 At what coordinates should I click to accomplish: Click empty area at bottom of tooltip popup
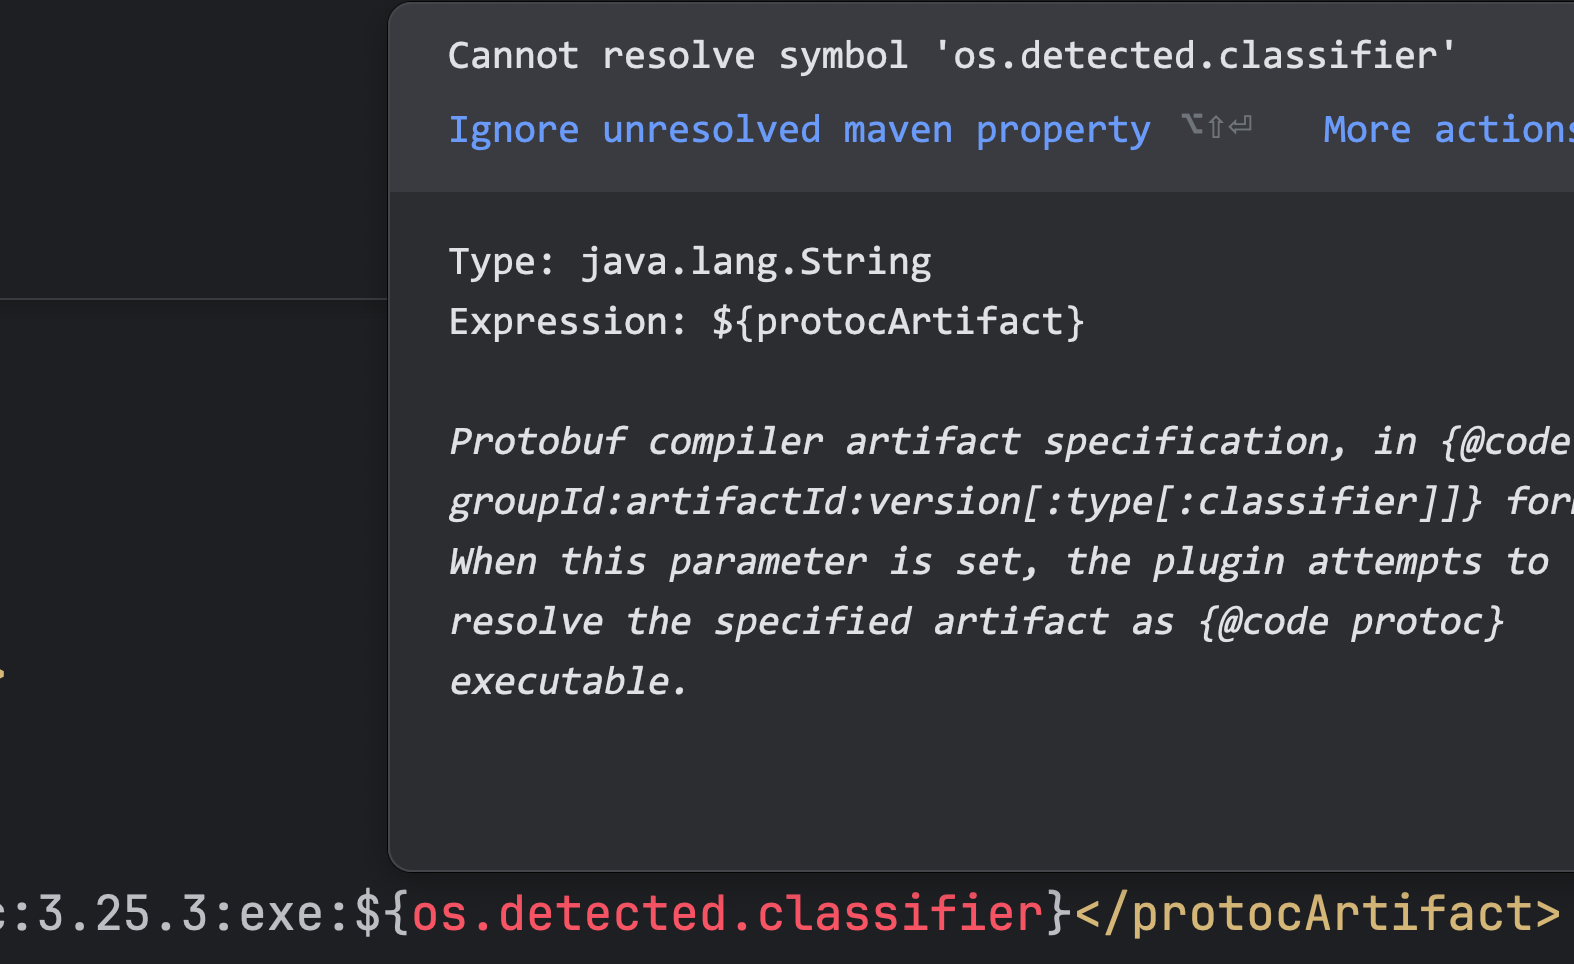[x=980, y=790]
